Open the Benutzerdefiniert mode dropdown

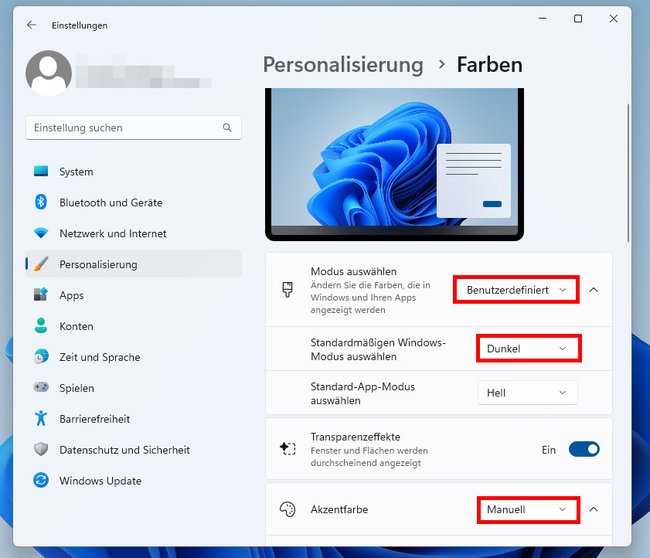(x=516, y=290)
